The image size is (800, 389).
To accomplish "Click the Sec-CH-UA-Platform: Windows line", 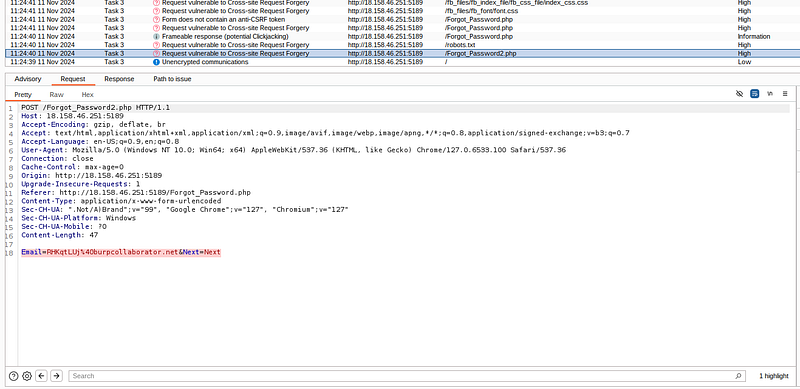I will pos(79,218).
